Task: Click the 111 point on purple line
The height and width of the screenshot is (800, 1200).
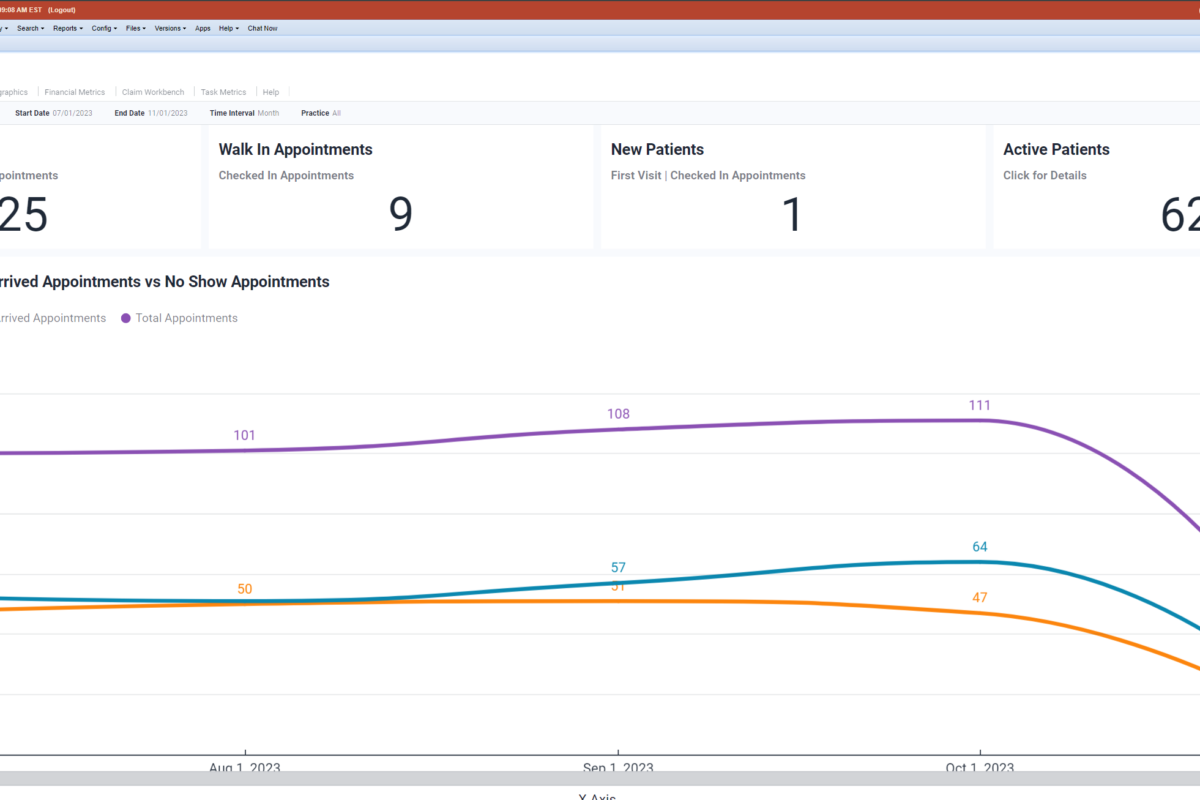Action: pyautogui.click(x=980, y=420)
